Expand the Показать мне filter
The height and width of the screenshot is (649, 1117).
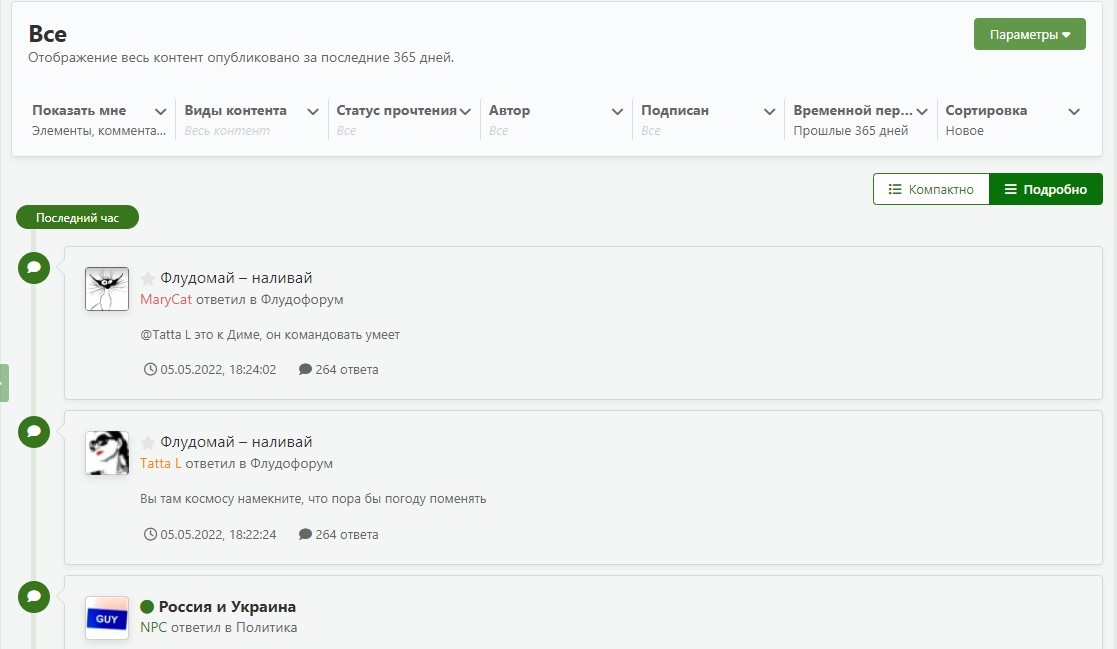click(99, 120)
